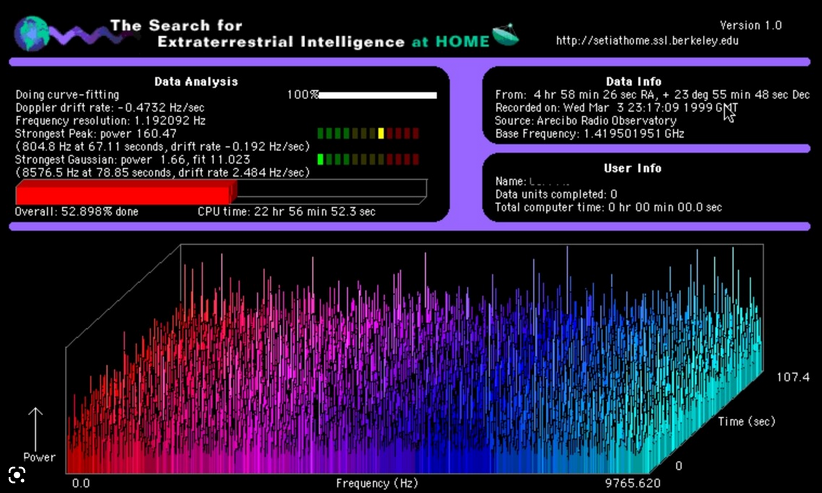Open the setiathome.ssl.berkeley.edu link
The height and width of the screenshot is (493, 822).
point(647,41)
